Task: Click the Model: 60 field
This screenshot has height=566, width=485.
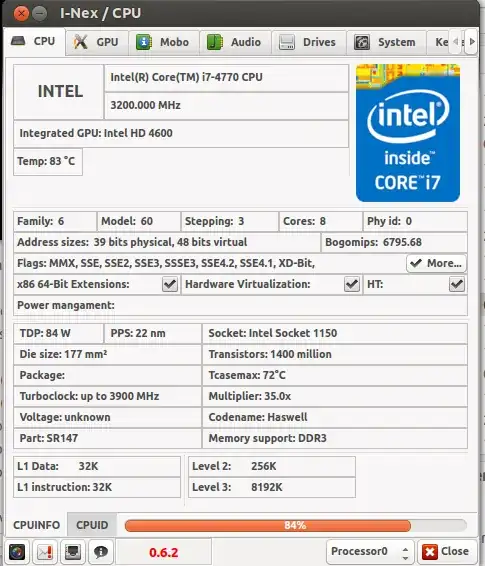Action: (139, 221)
